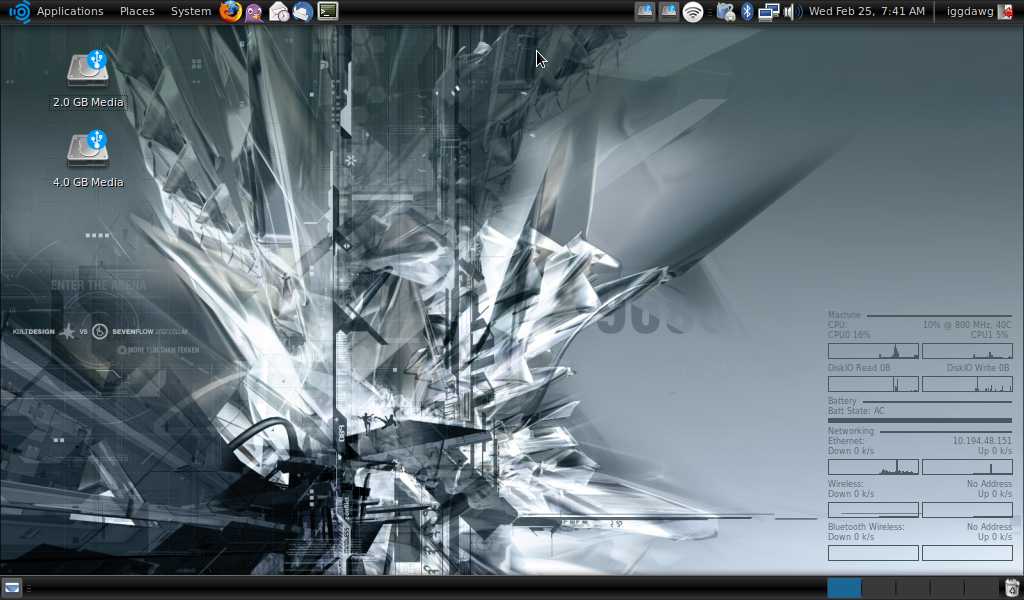Image resolution: width=1024 pixels, height=600 pixels.
Task: Open the Places menu
Action: point(137,11)
